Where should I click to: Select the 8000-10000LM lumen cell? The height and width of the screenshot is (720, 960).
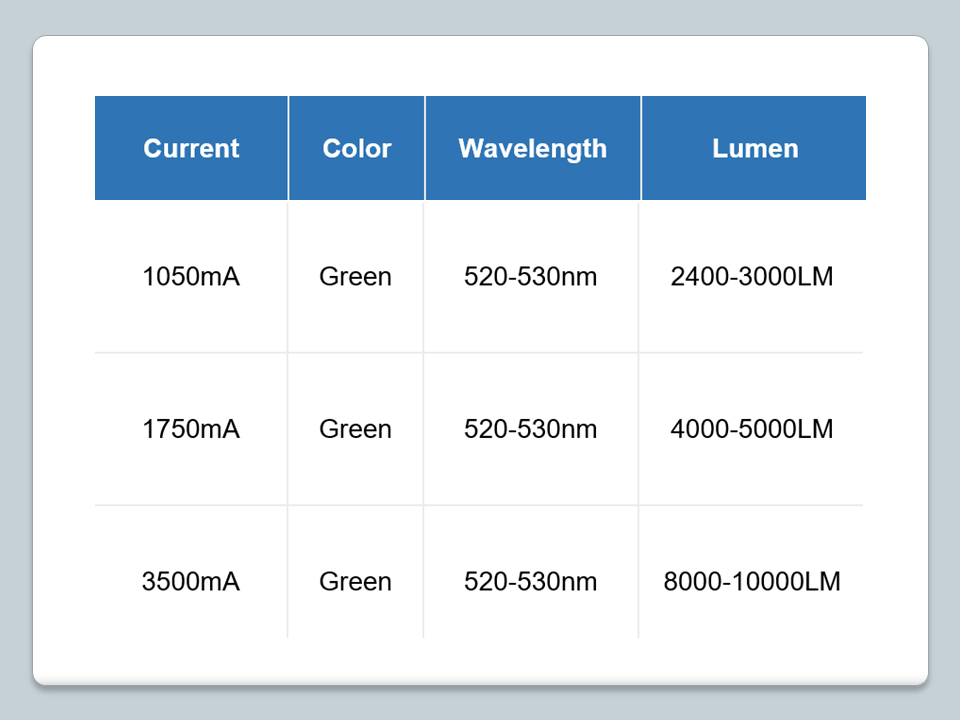[752, 581]
